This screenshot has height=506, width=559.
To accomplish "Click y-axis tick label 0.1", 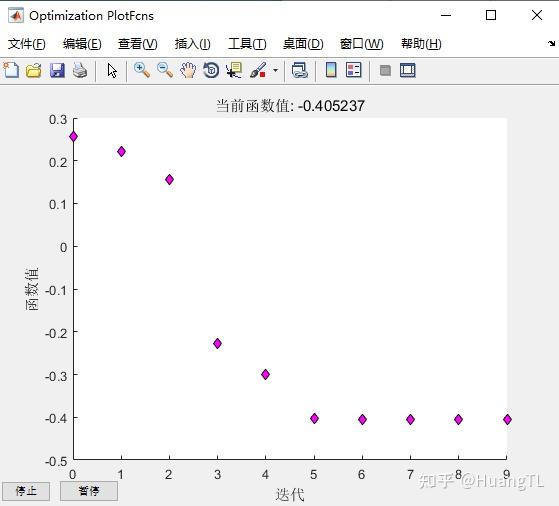I will tap(58, 205).
